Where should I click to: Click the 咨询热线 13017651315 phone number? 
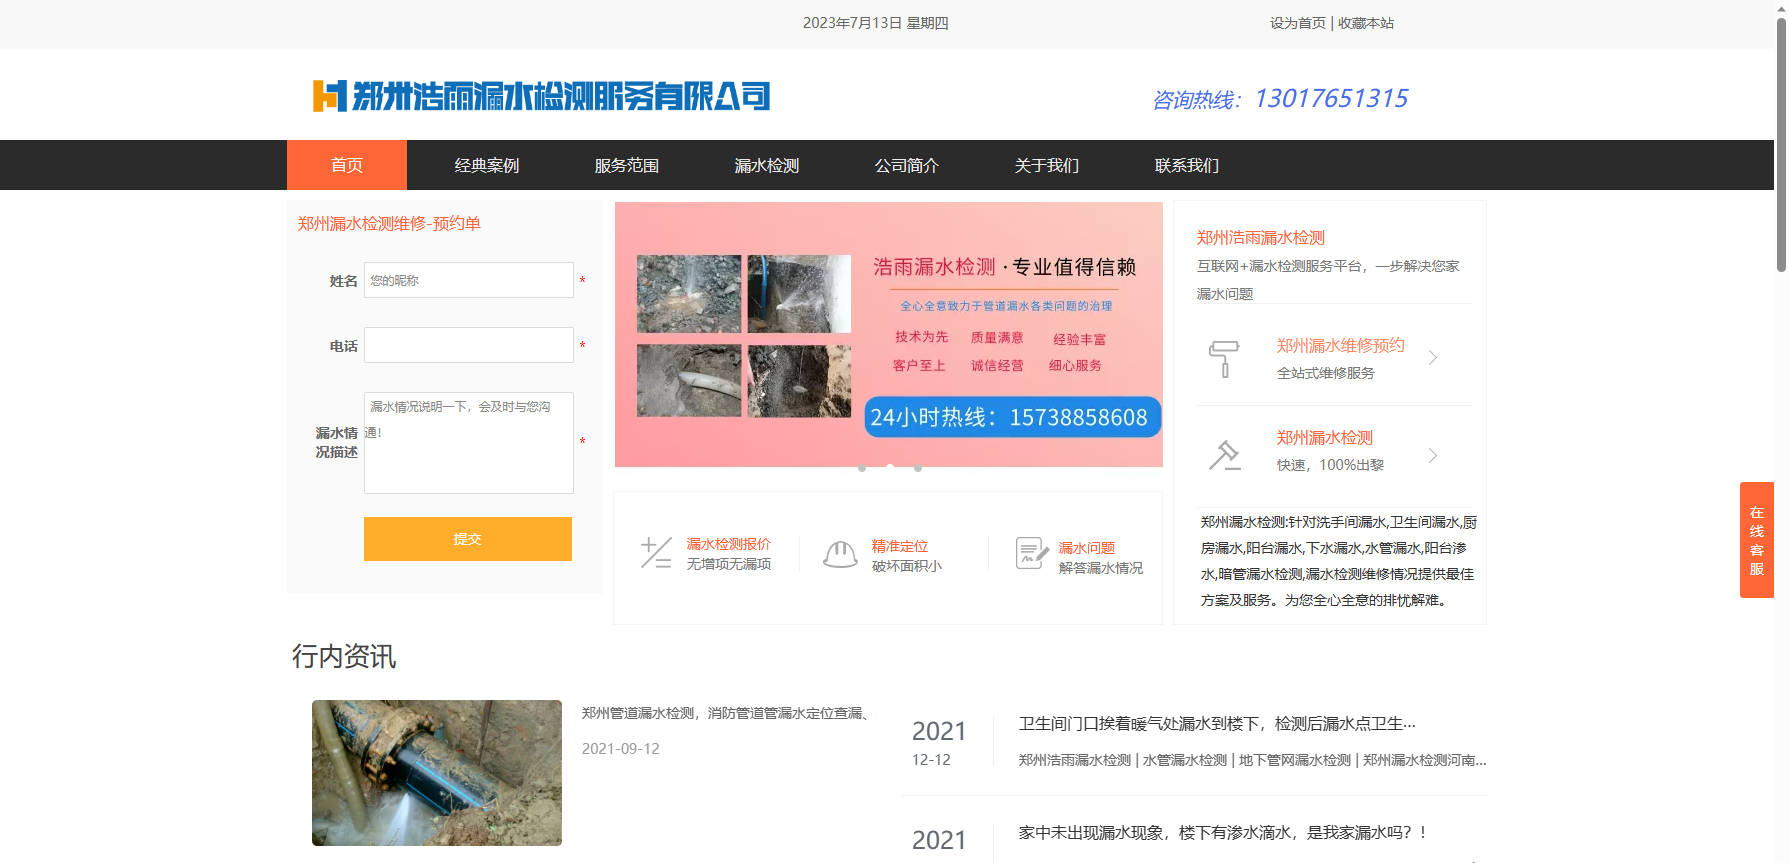tap(1280, 98)
